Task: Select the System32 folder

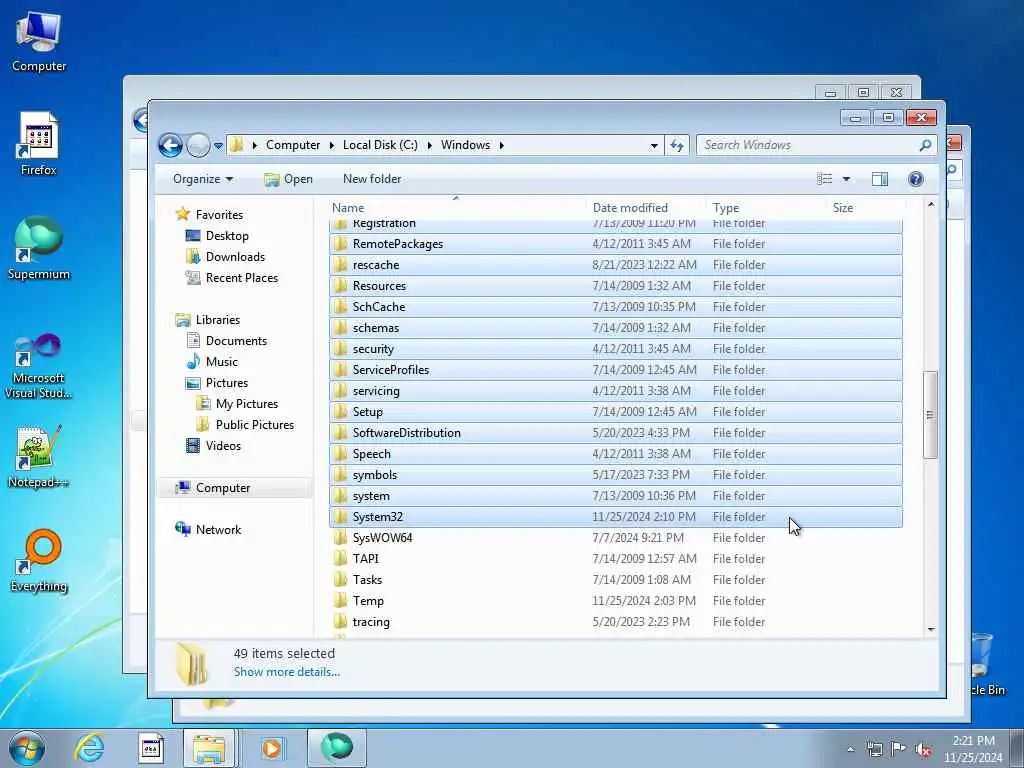Action: (616, 517)
